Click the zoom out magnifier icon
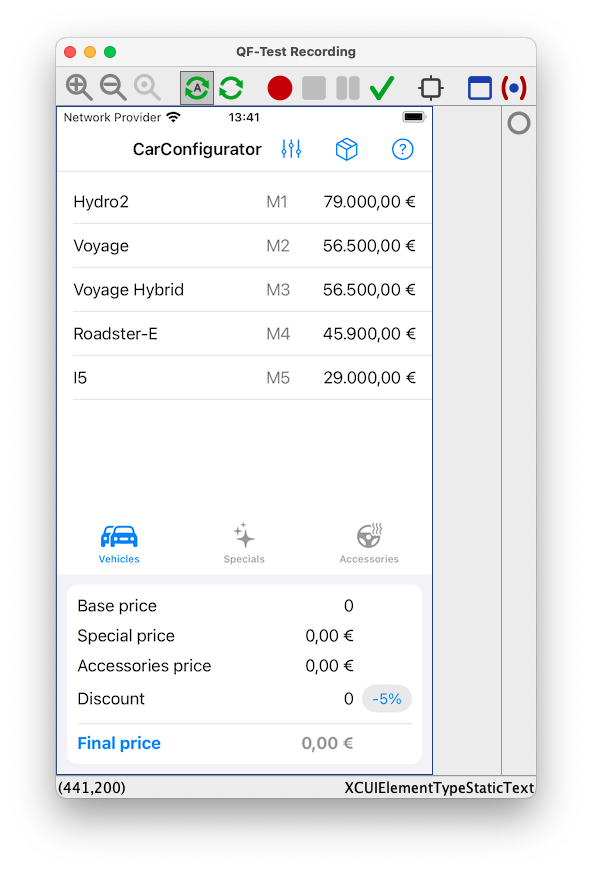This screenshot has height=872, width=592. 113,88
